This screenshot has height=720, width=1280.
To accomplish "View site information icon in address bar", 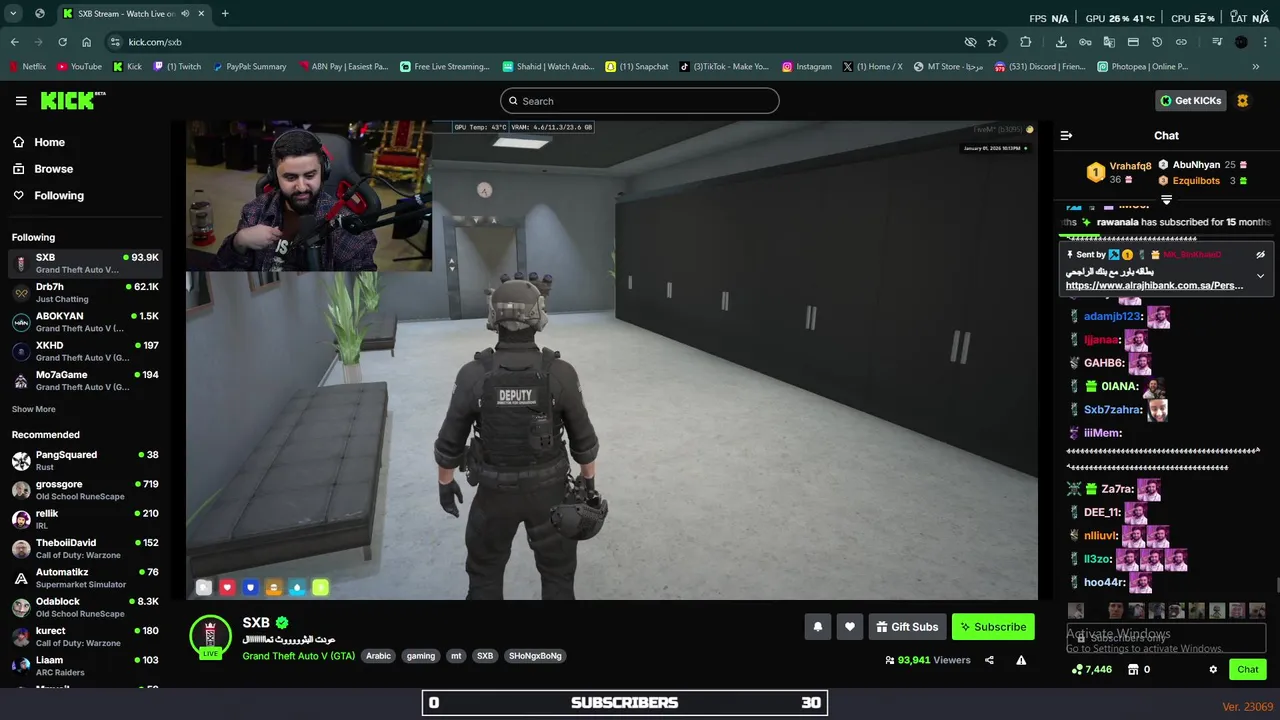I will [x=115, y=42].
